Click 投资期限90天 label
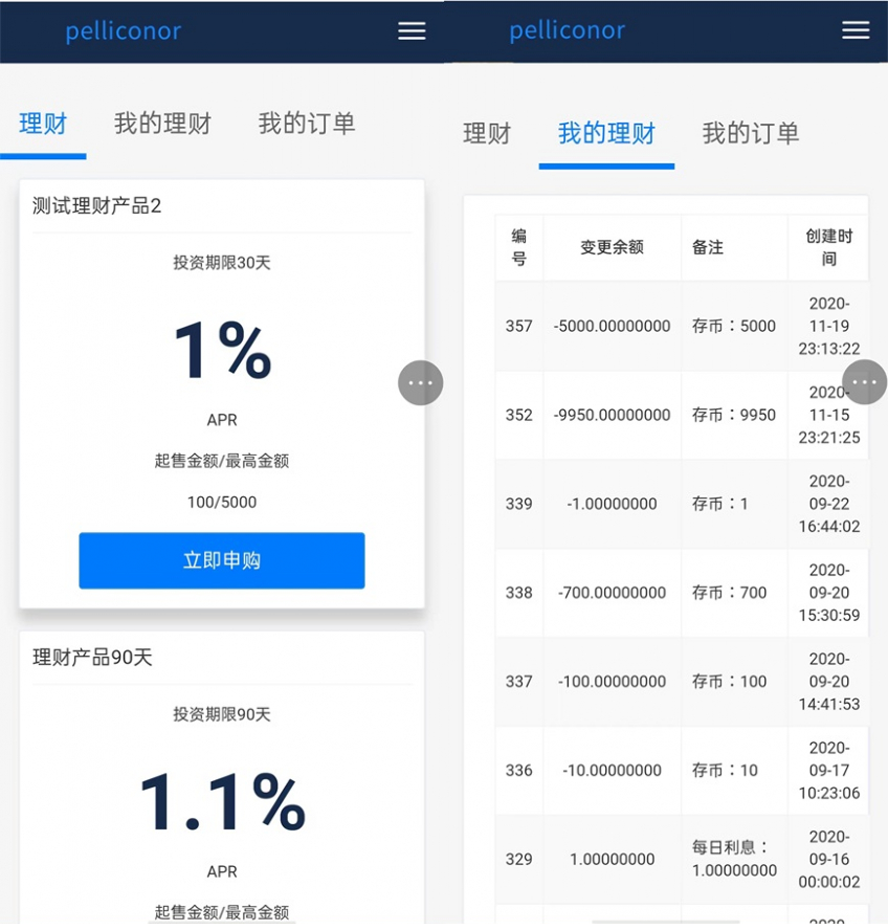Screen dimensions: 888x924 pyautogui.click(x=222, y=715)
